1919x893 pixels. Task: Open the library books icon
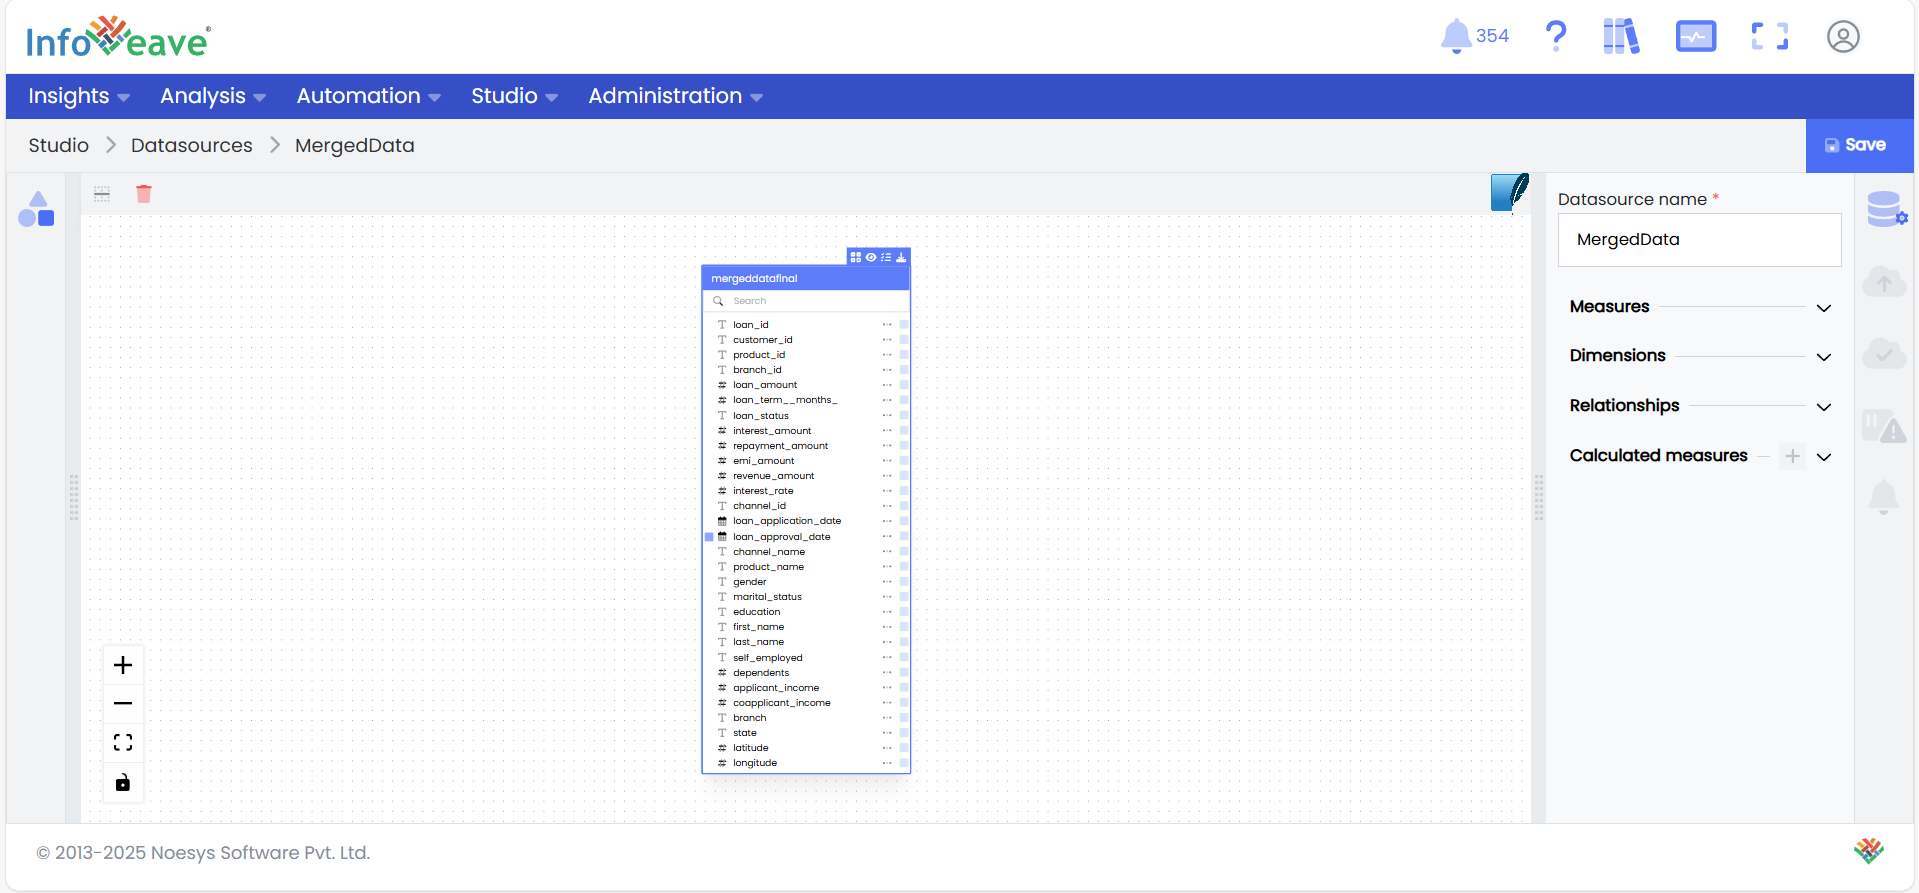click(1621, 36)
